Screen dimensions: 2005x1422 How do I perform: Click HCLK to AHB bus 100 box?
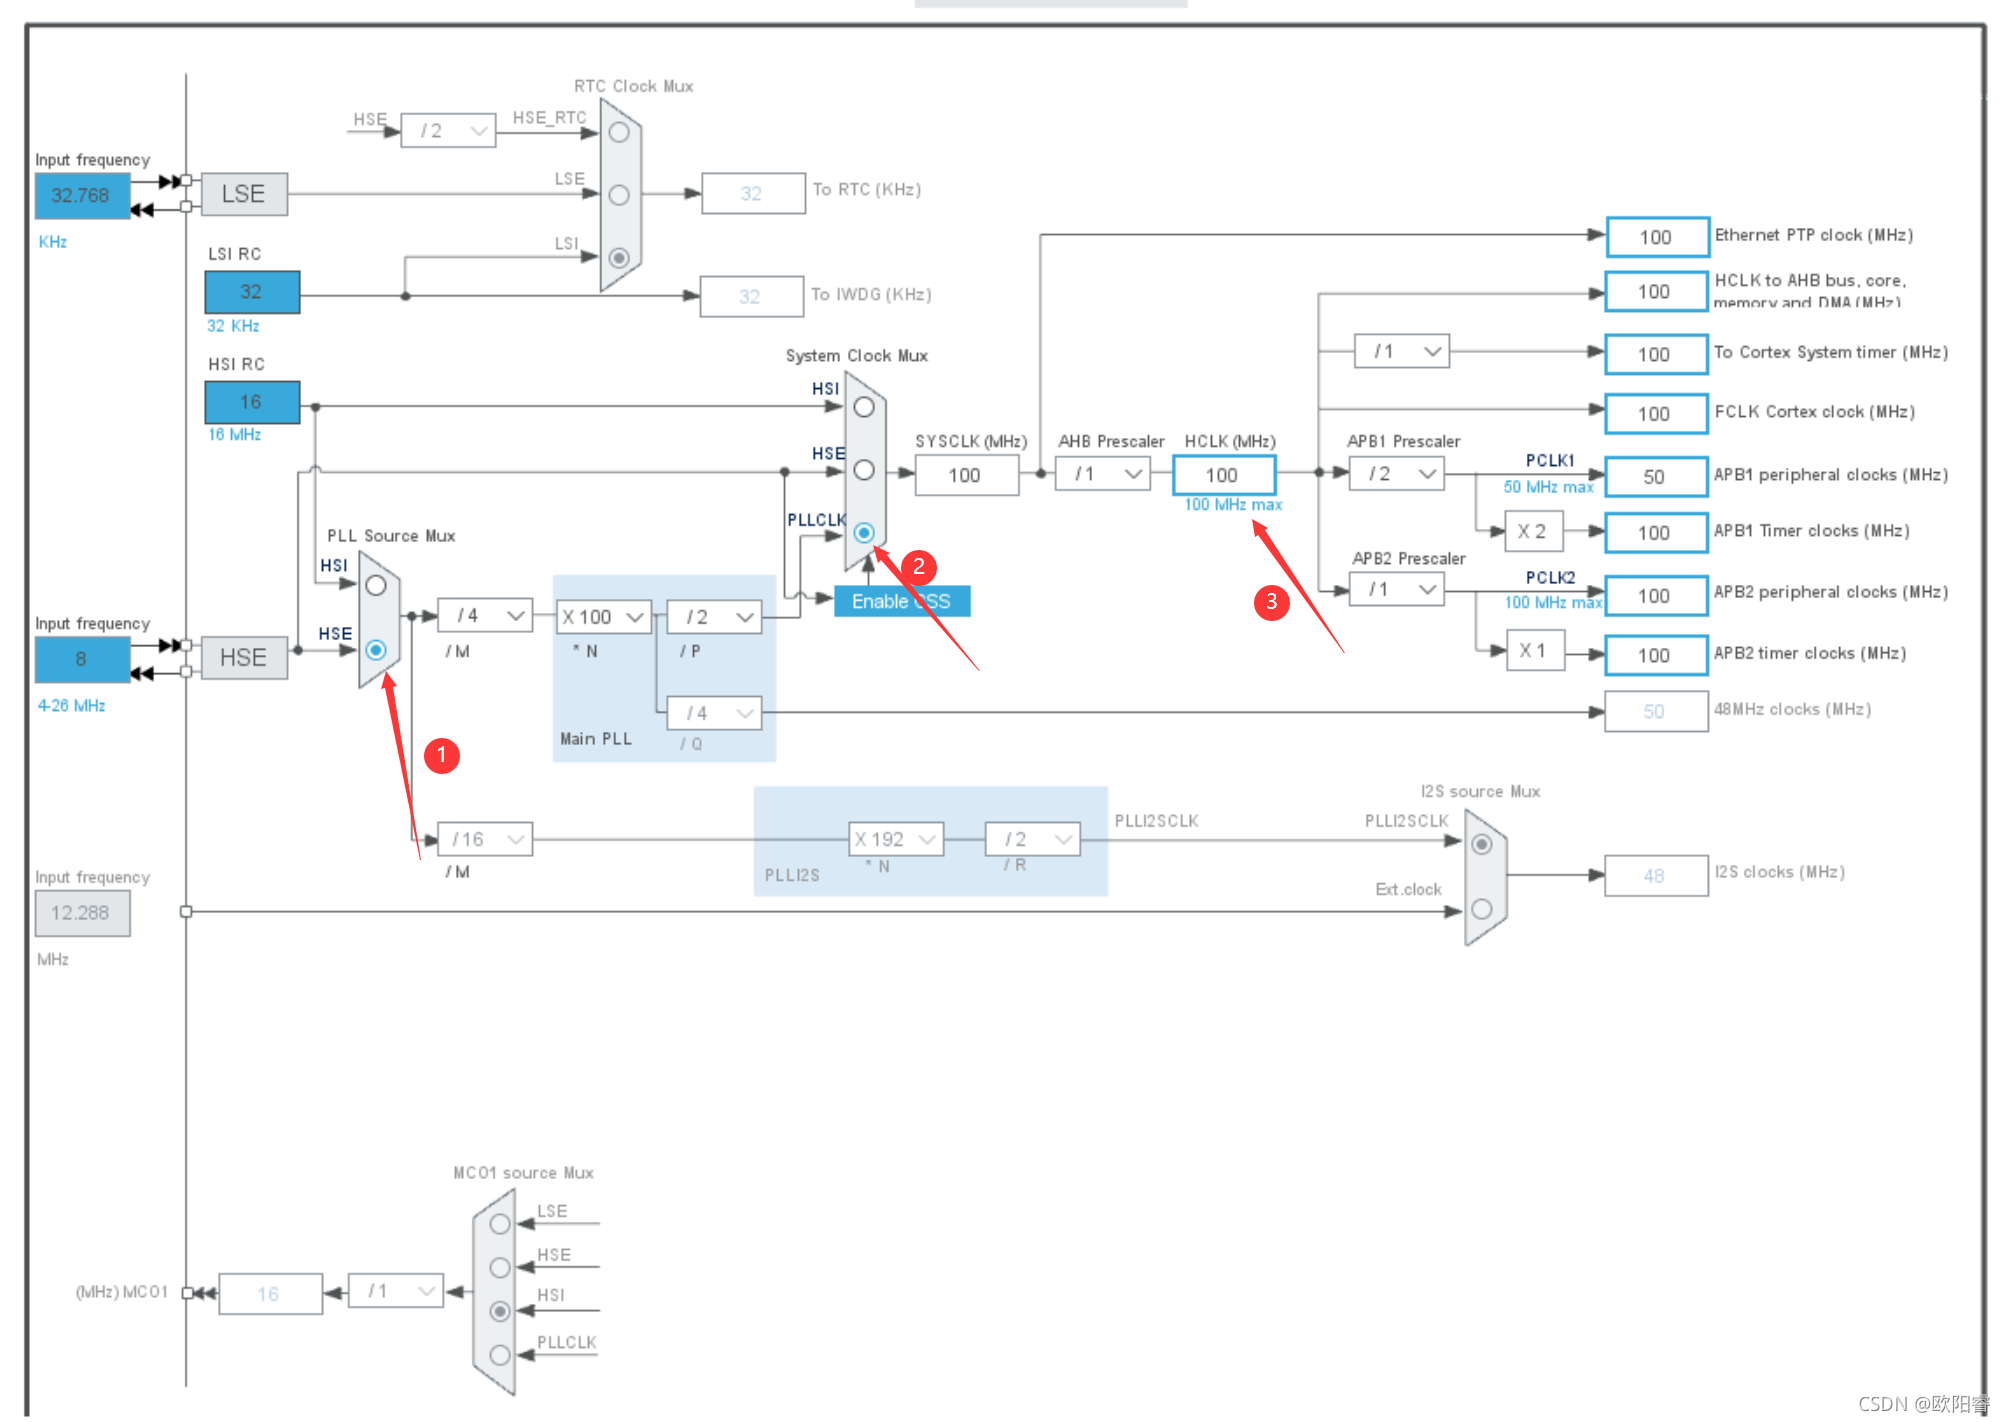[1656, 291]
